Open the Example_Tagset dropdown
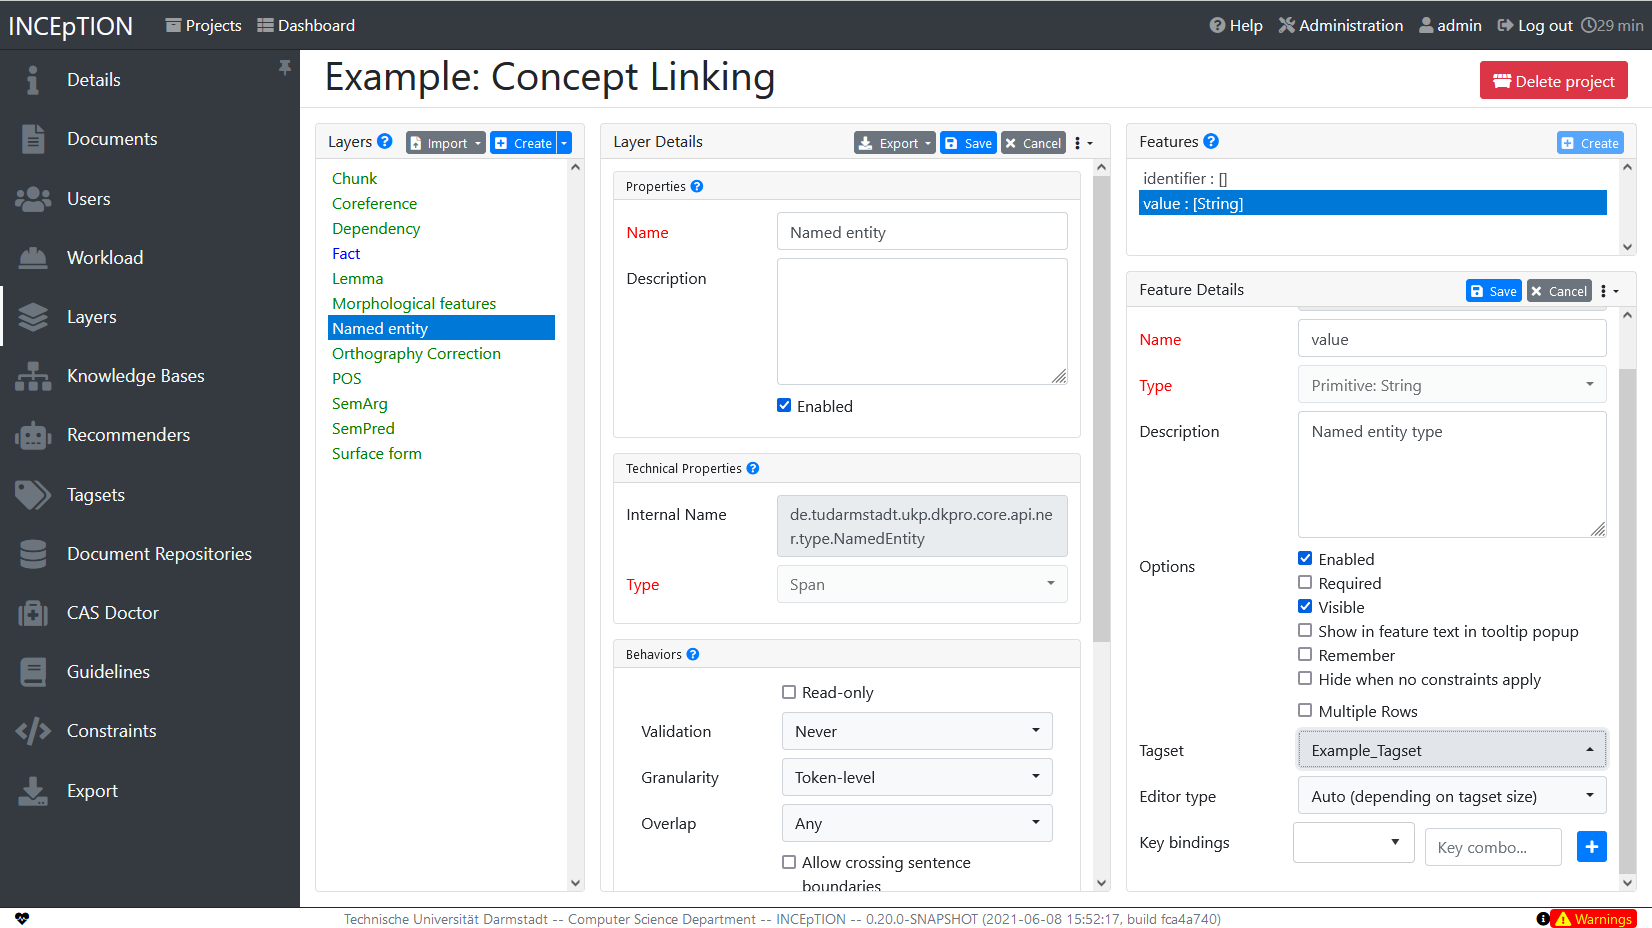The width and height of the screenshot is (1652, 928). (x=1451, y=749)
